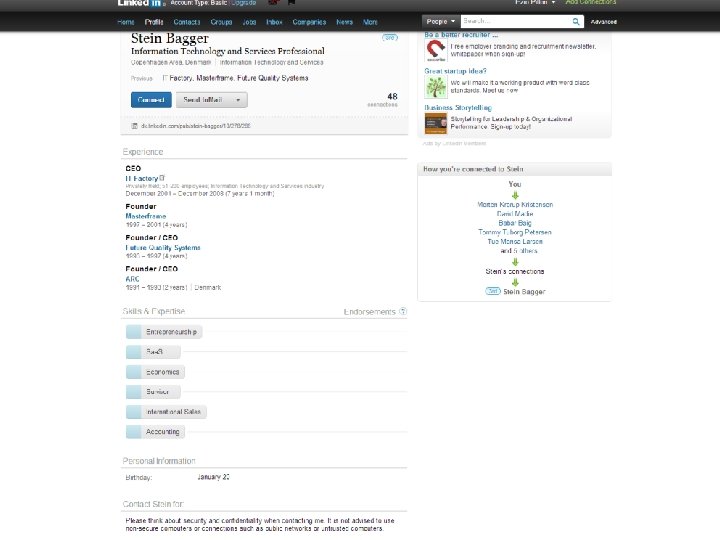Focus the search input field
Image resolution: width=720 pixels, height=540 pixels.
(516, 22)
